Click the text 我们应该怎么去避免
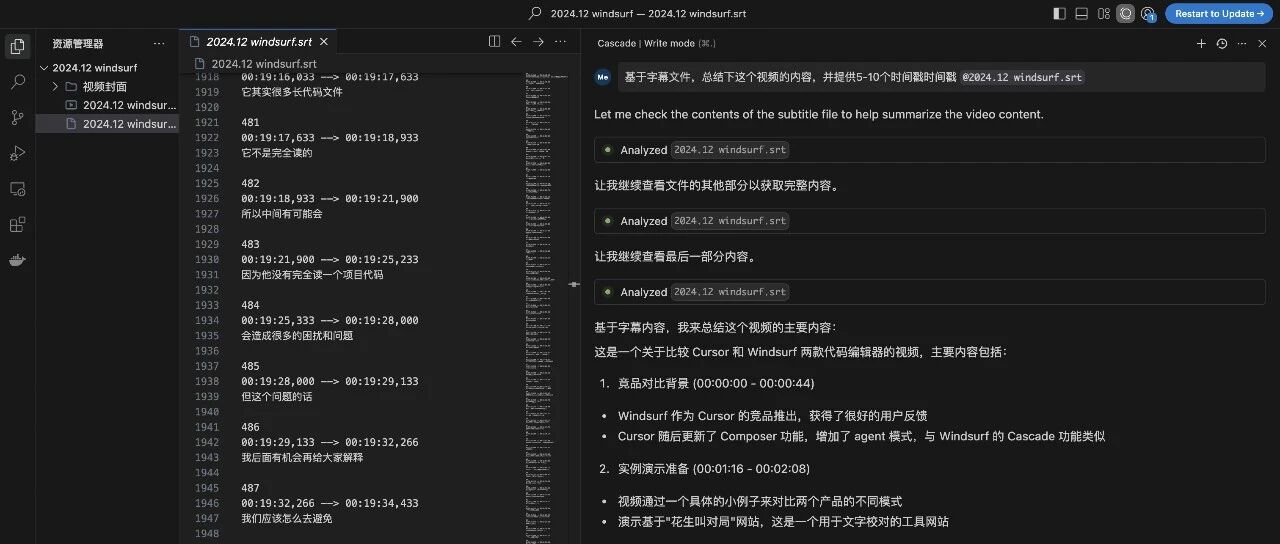 [287, 519]
